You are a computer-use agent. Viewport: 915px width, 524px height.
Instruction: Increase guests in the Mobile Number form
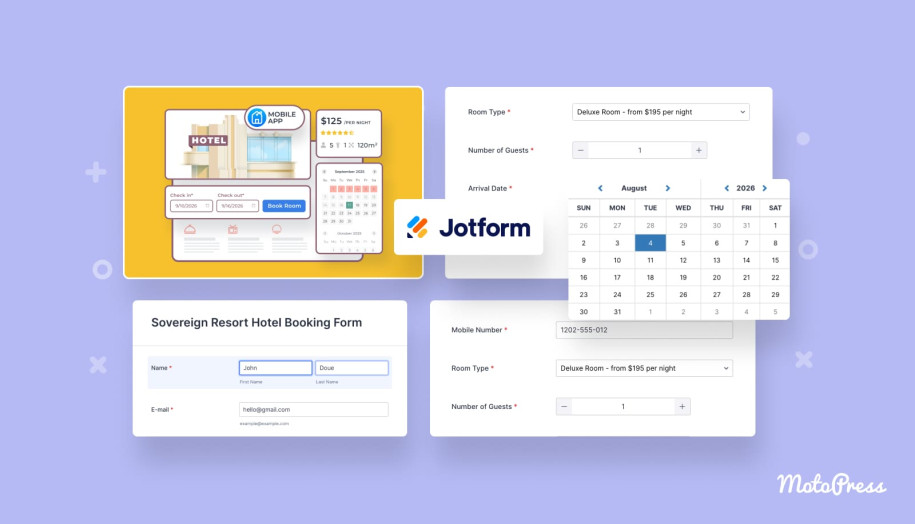pos(682,406)
